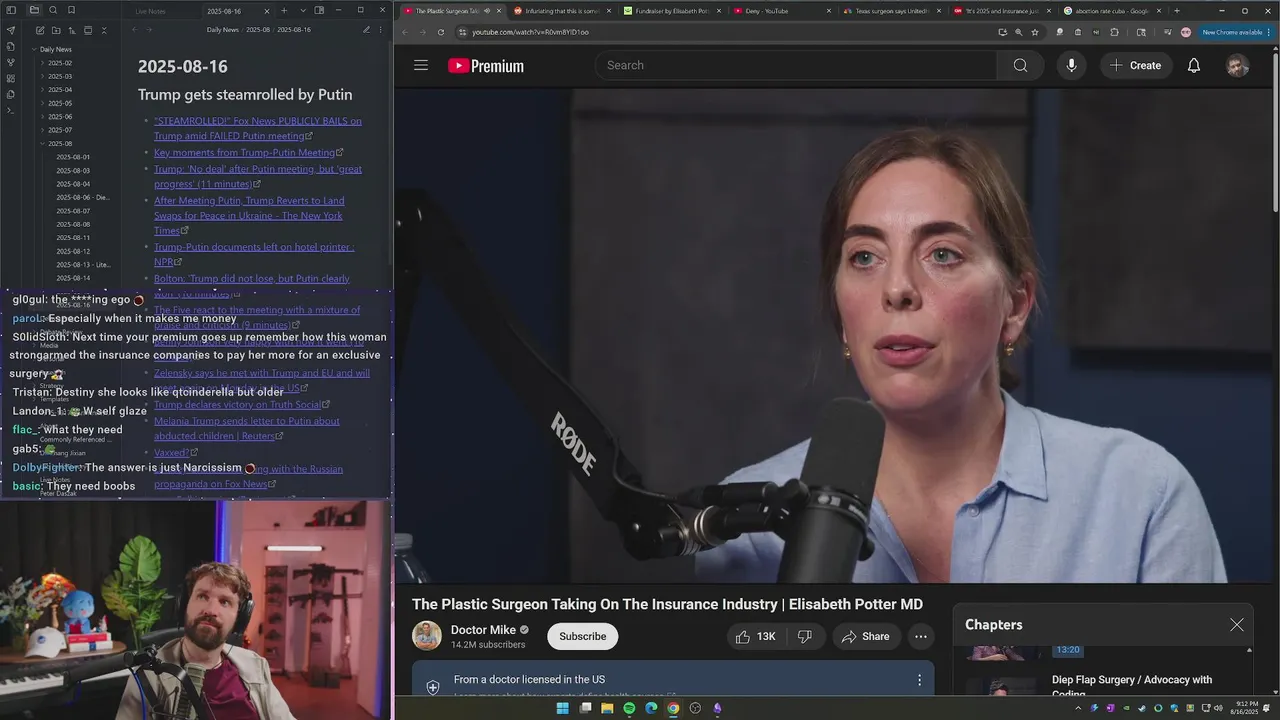Screen dimensions: 1280x720
Task: Reload the YouTube page in Chrome
Action: tap(441, 32)
